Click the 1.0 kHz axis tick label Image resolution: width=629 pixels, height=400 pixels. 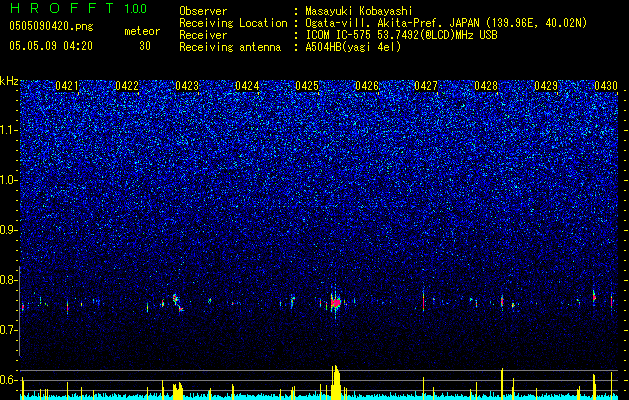[x=8, y=180]
